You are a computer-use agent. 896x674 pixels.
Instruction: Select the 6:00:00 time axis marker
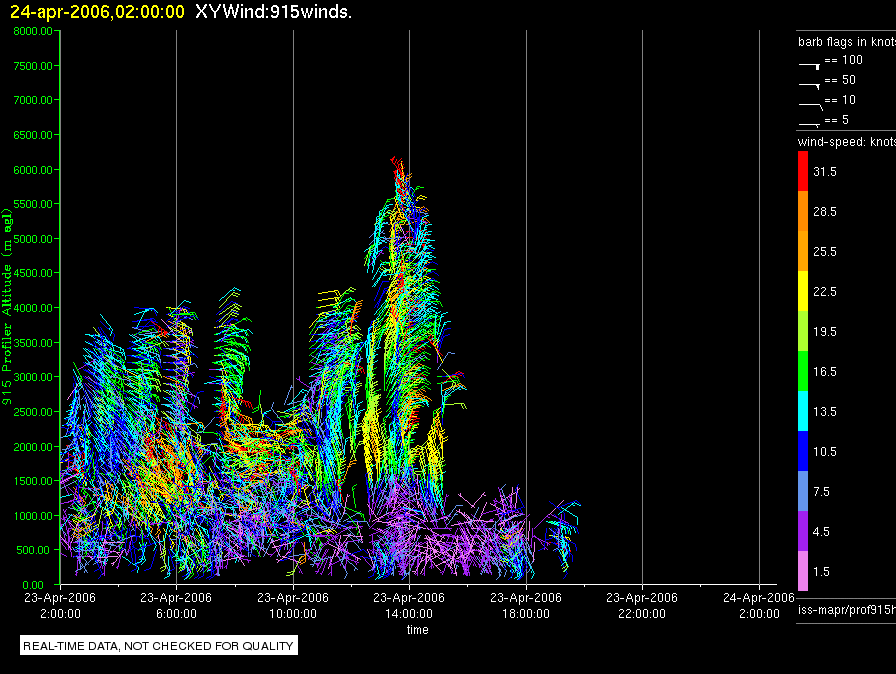pos(177,606)
